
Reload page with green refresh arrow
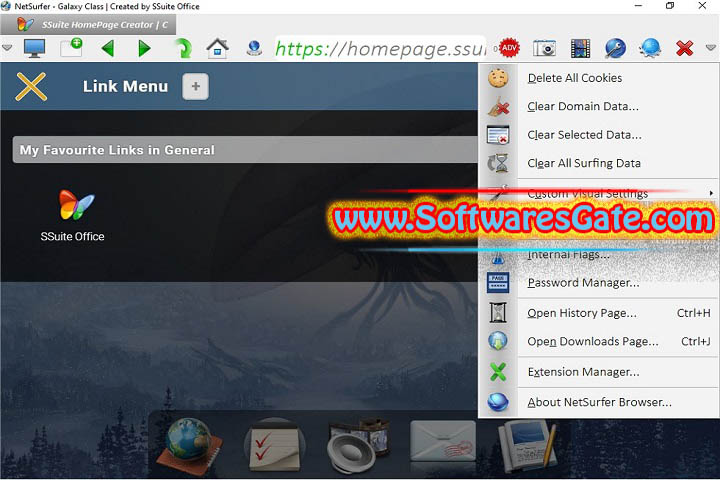click(x=183, y=48)
